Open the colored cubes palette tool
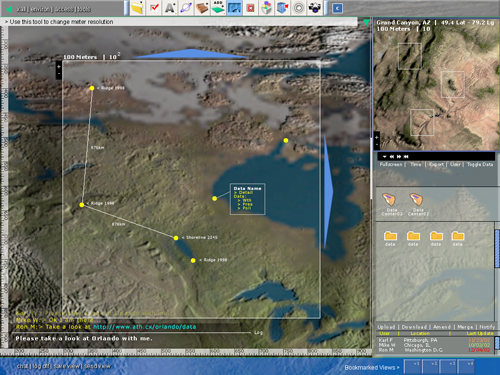The height and width of the screenshot is (375, 500). click(266, 8)
